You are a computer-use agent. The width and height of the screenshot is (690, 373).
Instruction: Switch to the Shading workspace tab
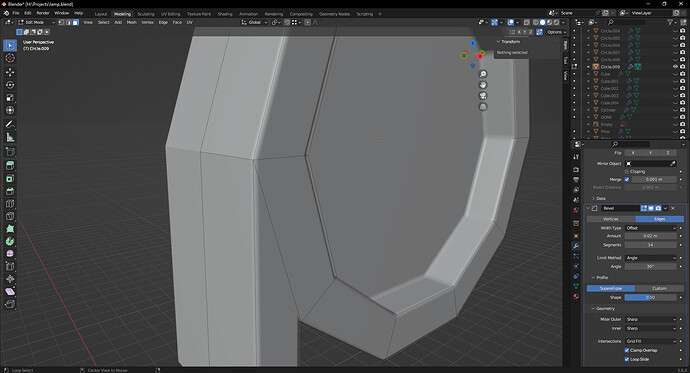(225, 14)
